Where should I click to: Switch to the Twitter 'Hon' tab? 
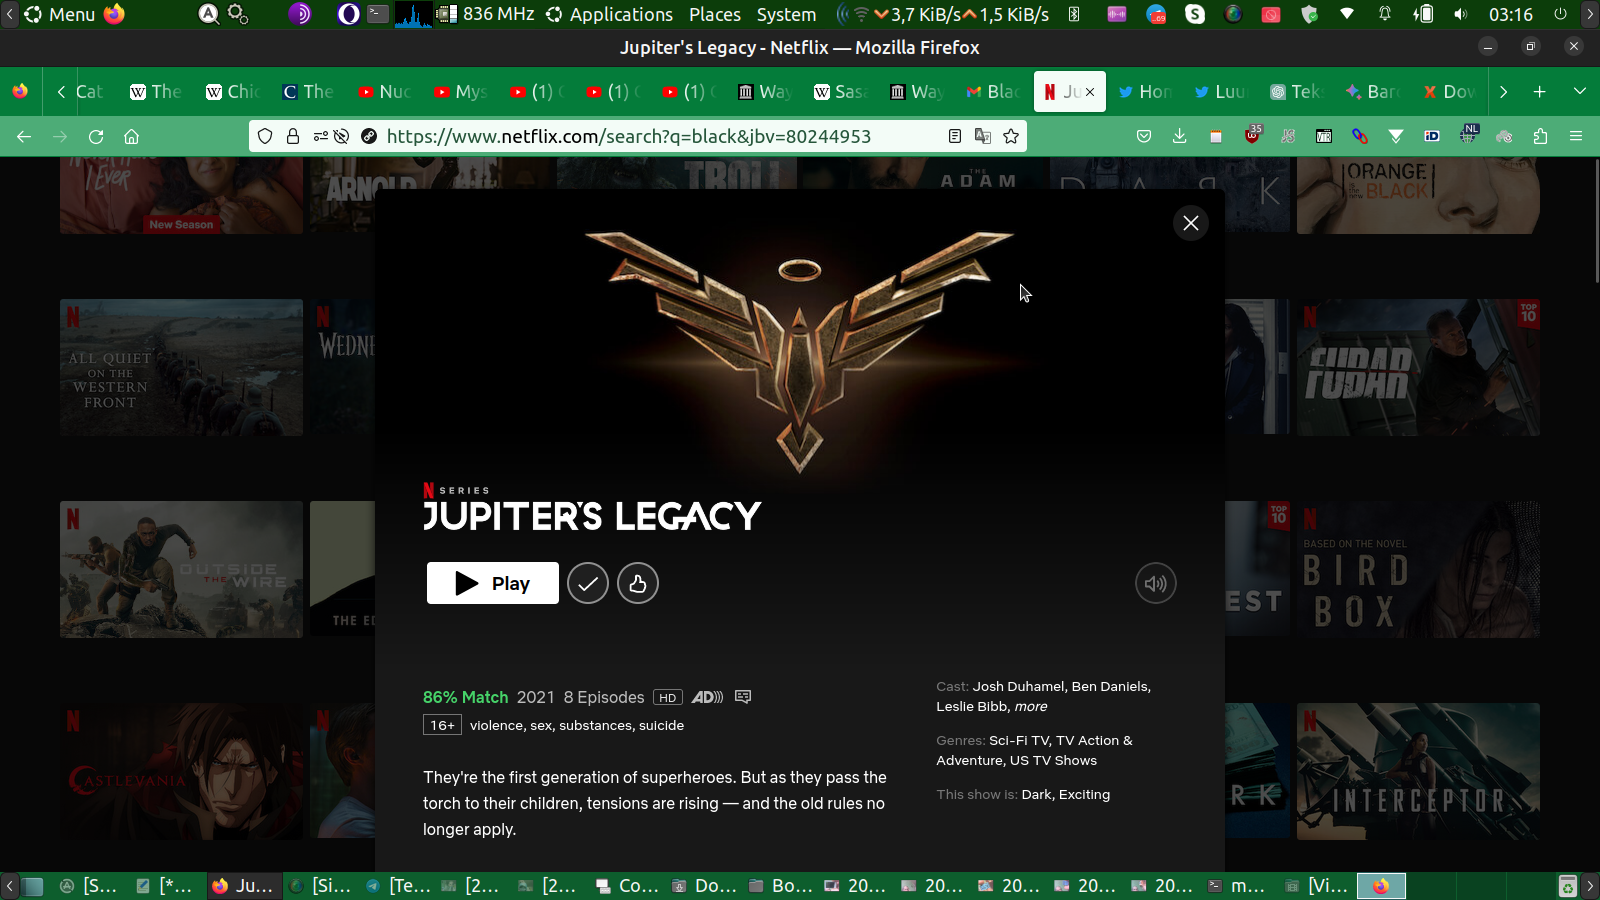pyautogui.click(x=1145, y=91)
